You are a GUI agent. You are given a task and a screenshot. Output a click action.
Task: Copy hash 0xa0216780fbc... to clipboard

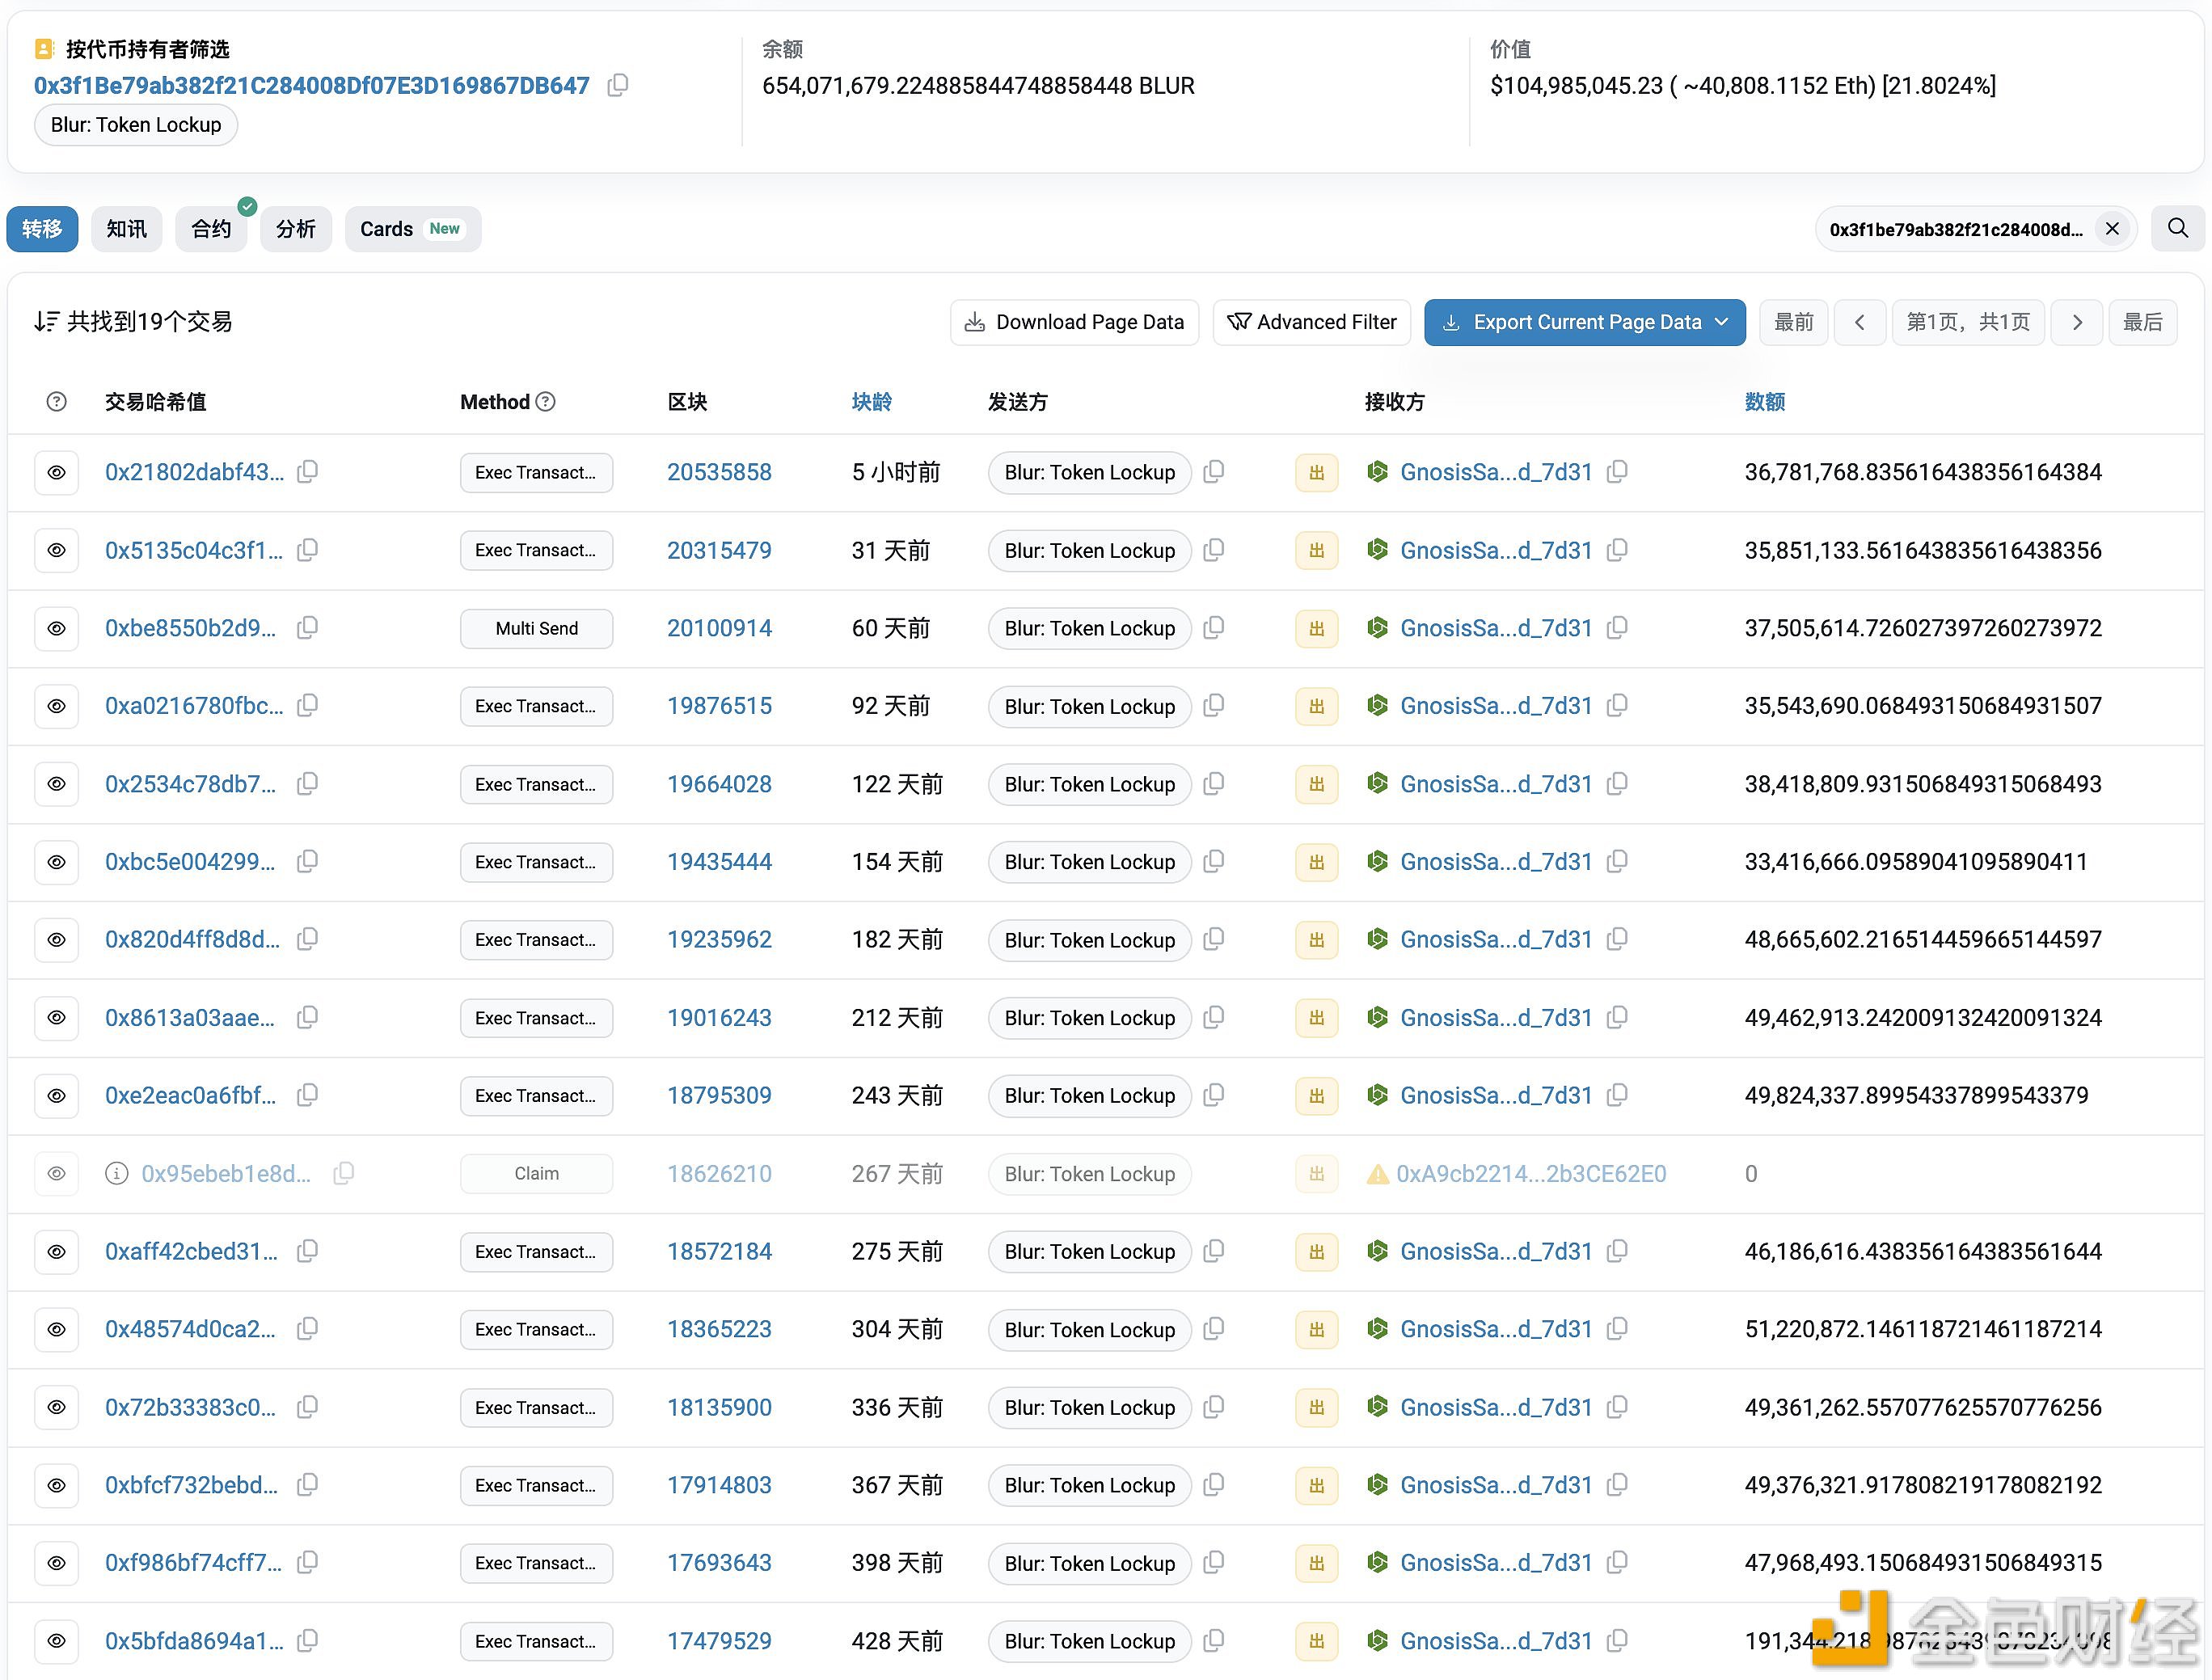click(308, 705)
